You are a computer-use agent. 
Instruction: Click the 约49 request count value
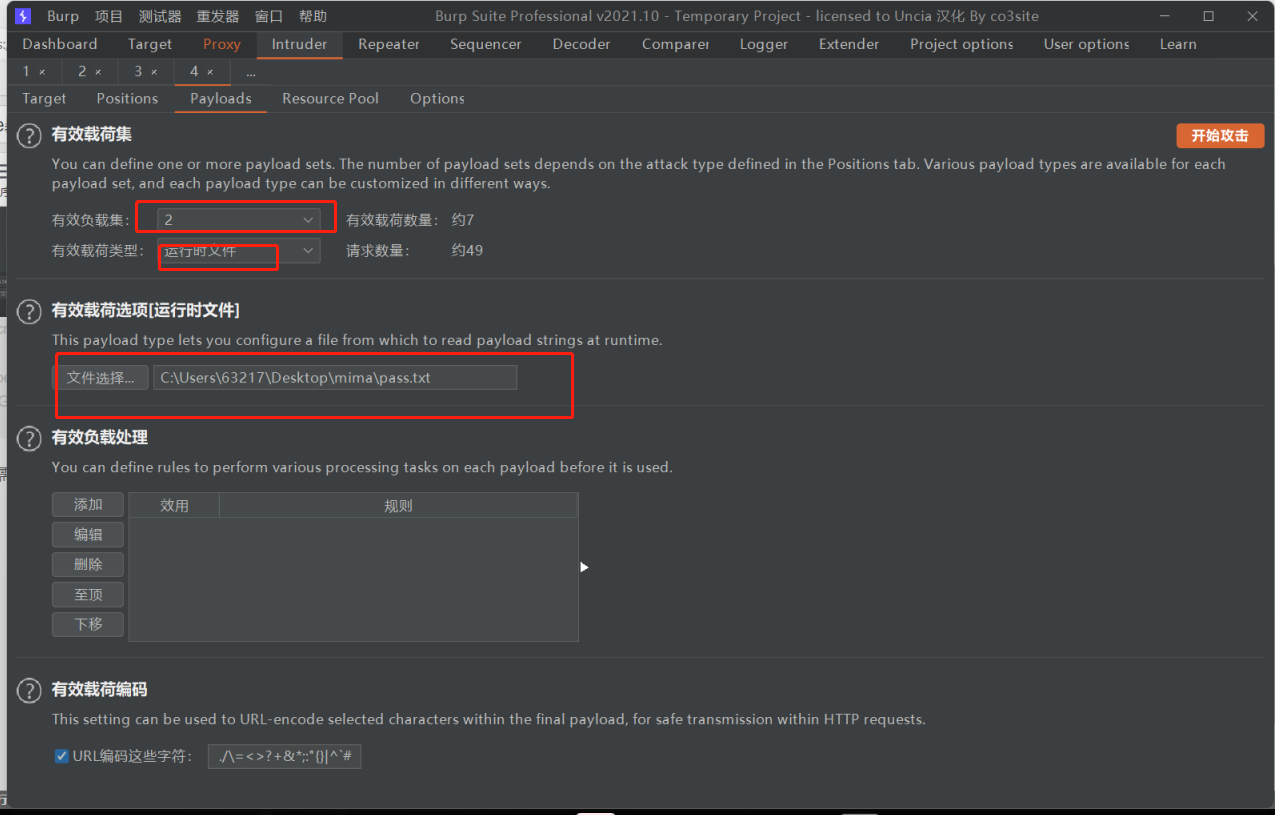[x=467, y=250]
